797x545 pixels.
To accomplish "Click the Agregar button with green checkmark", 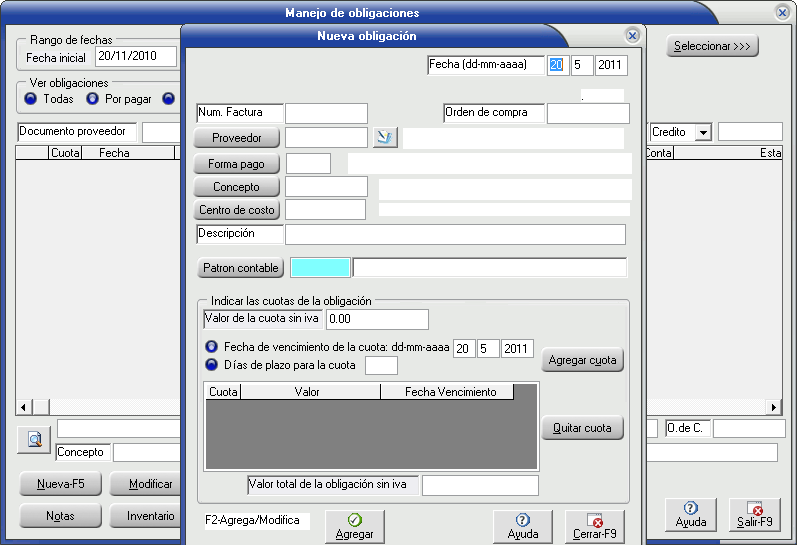I will [354, 526].
